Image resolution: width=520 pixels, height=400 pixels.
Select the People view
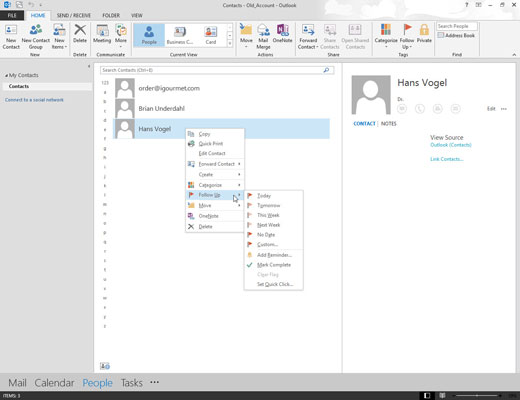[x=149, y=35]
